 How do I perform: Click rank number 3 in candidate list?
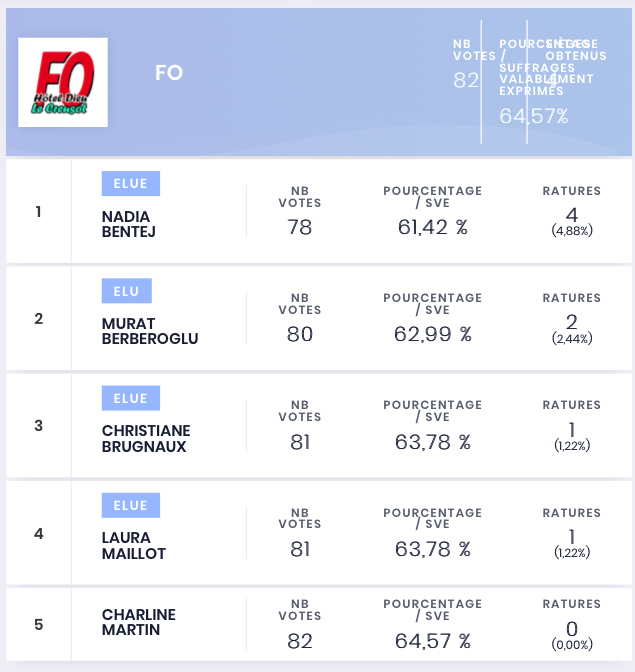tap(39, 426)
